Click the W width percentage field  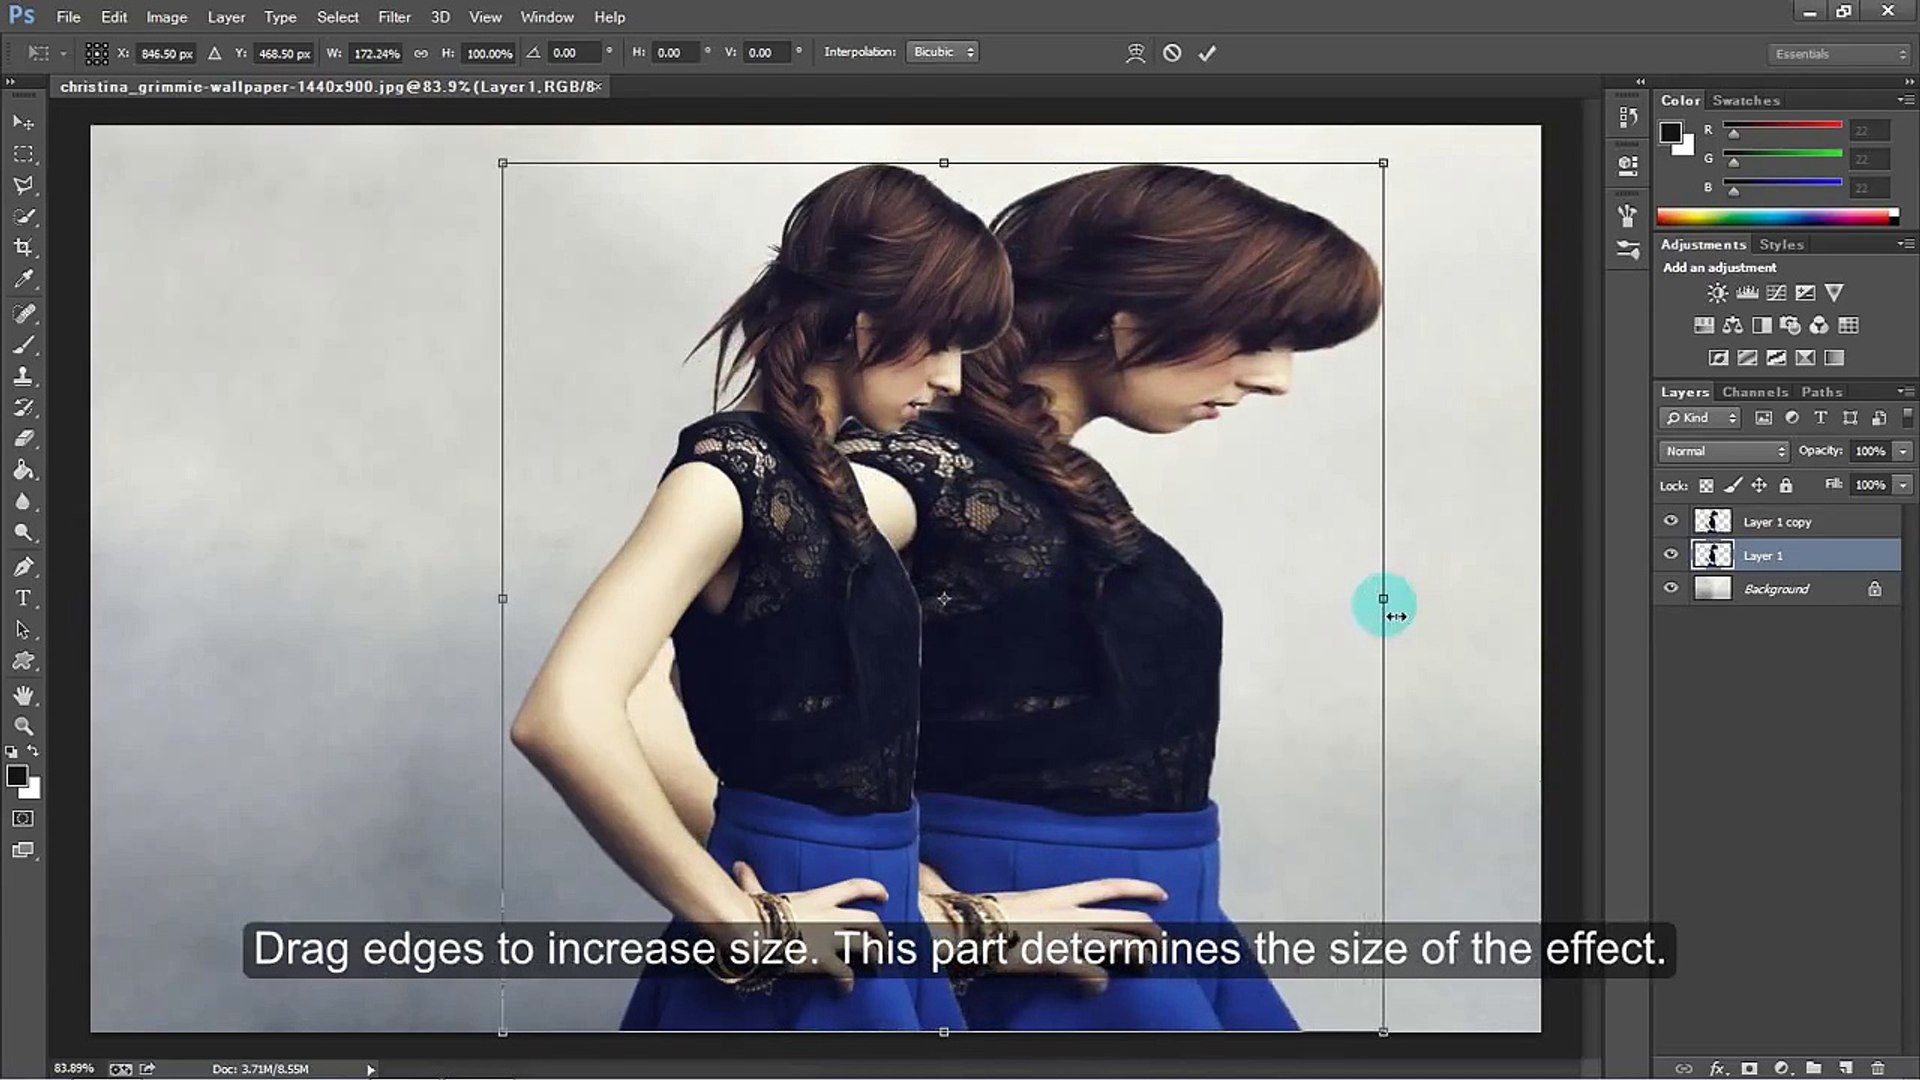coord(376,53)
